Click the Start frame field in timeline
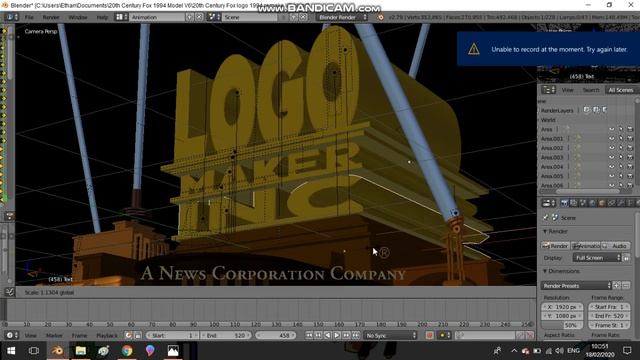The height and width of the screenshot is (360, 640). pos(173,336)
